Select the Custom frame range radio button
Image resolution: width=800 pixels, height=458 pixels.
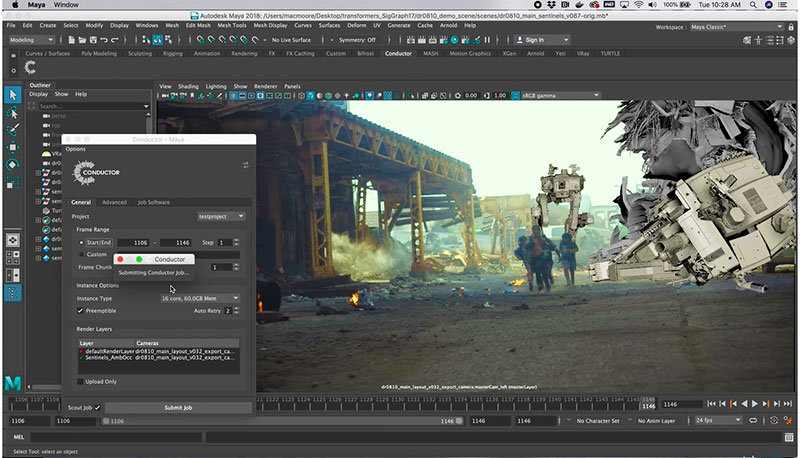point(81,254)
